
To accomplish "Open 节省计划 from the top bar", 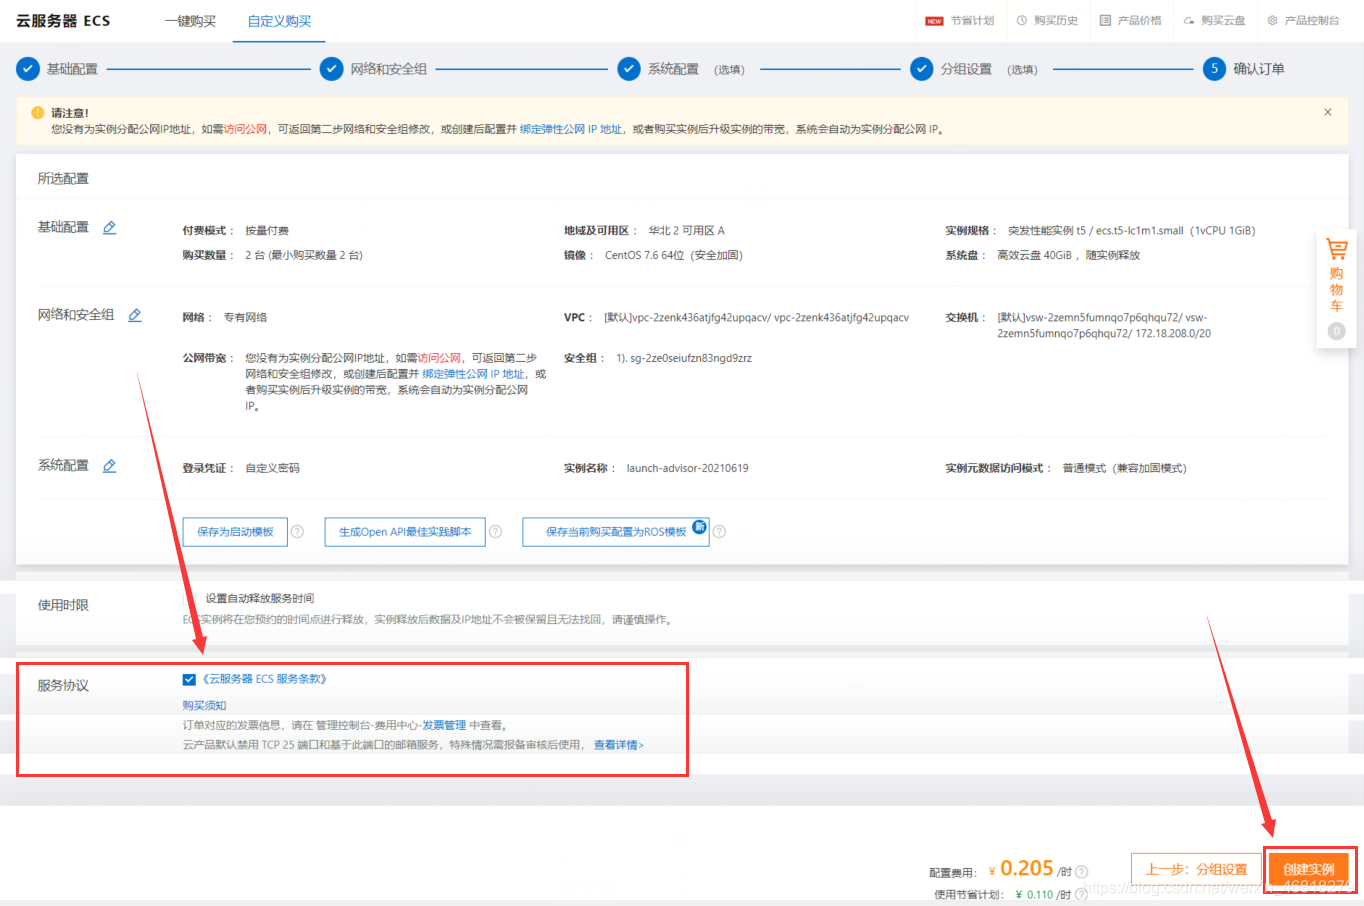I will 960,20.
